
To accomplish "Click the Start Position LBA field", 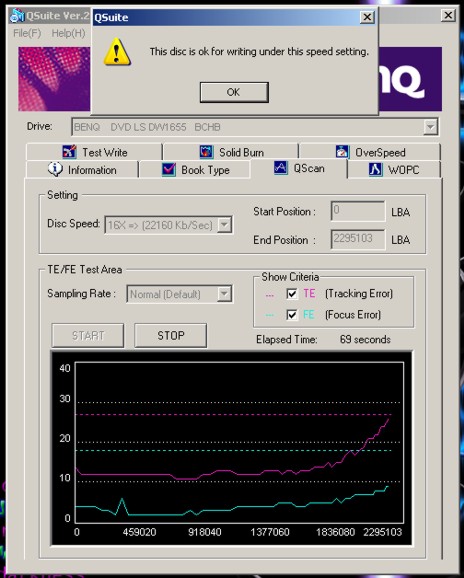I will [x=358, y=211].
